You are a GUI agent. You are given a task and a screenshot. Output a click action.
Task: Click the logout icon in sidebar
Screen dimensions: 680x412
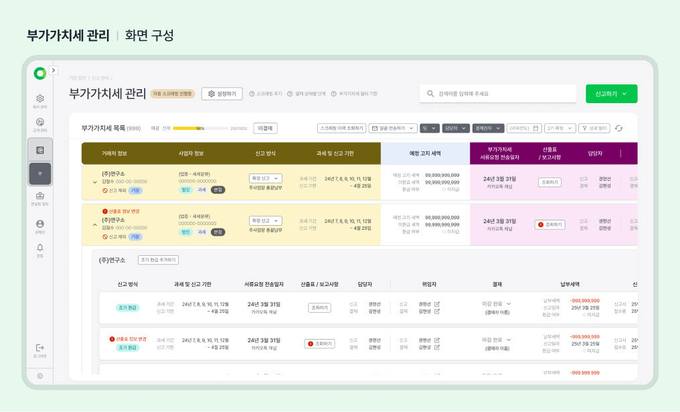[x=40, y=348]
